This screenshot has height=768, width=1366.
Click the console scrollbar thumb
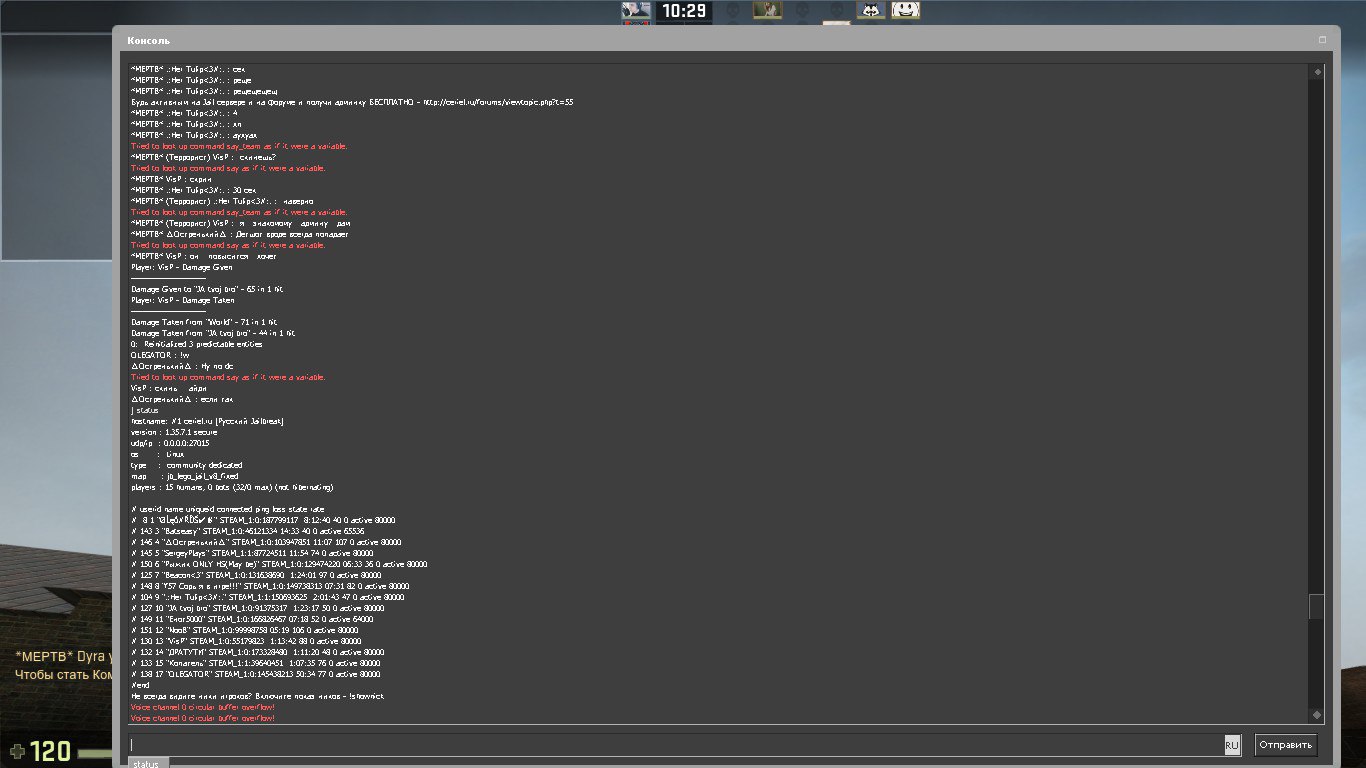[1316, 606]
